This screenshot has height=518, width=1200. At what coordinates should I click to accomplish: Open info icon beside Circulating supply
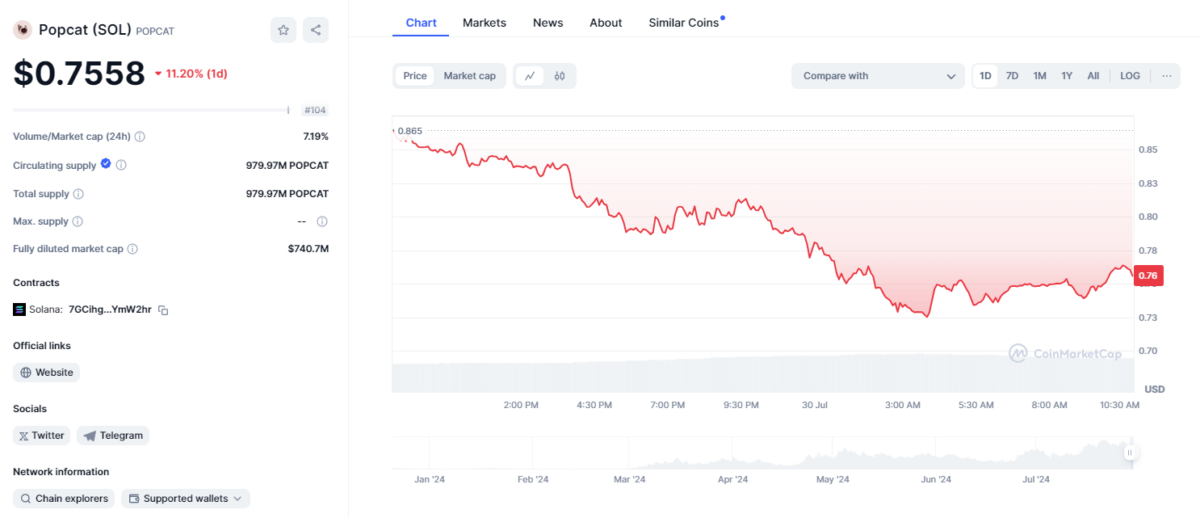[121, 165]
